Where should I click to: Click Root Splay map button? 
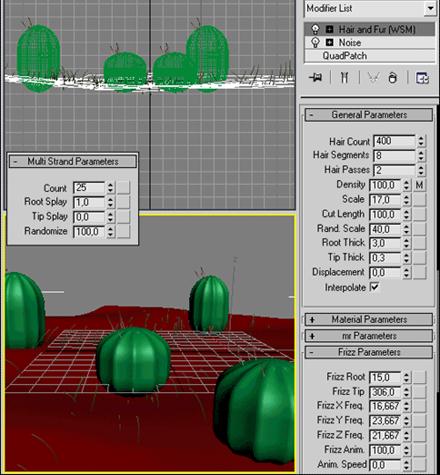pos(123,202)
